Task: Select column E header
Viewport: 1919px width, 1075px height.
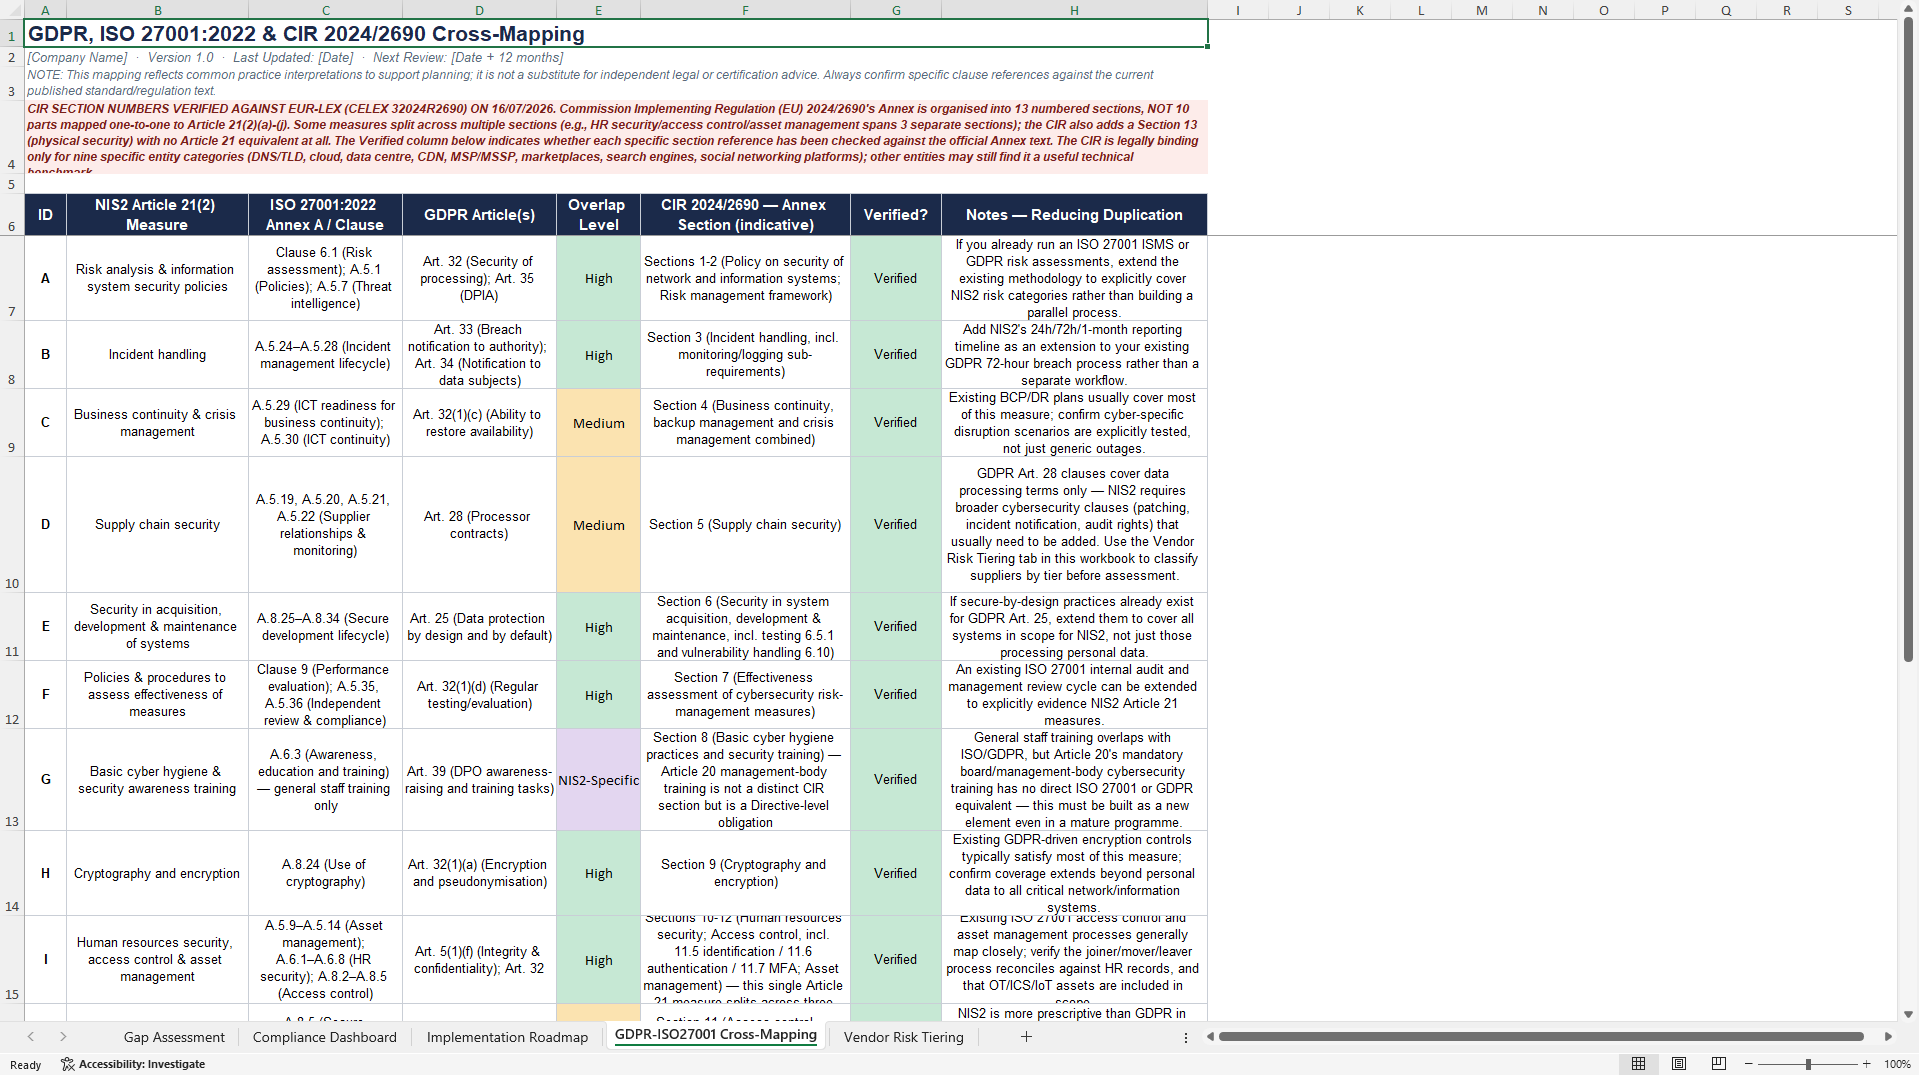Action: [x=598, y=10]
